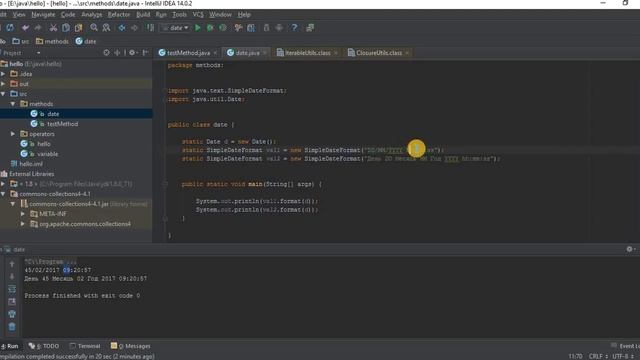Collapse the methods package node

tap(13, 104)
